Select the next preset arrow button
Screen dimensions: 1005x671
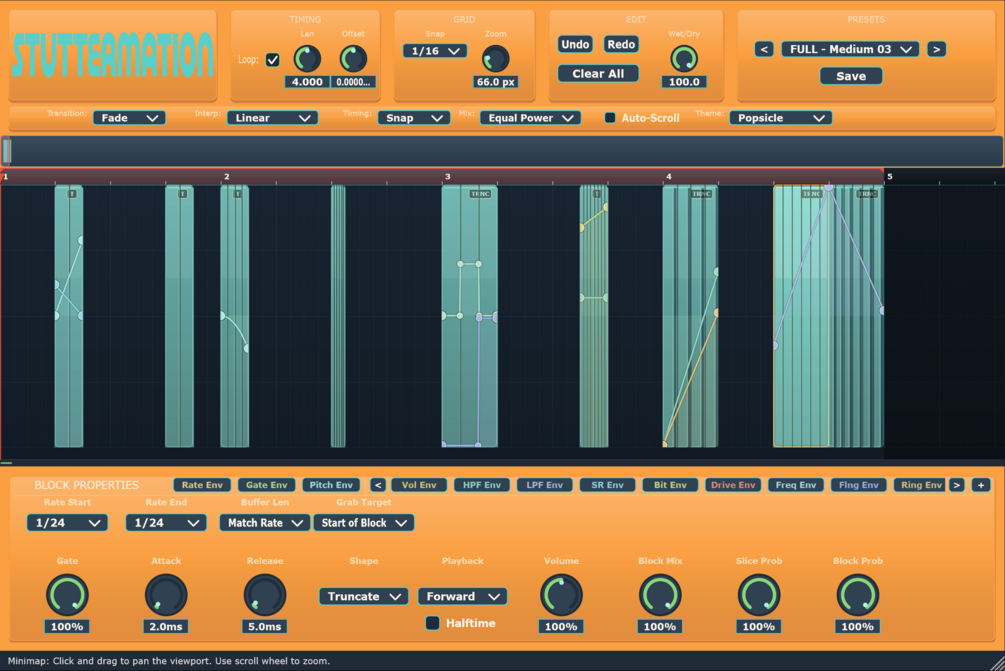[x=936, y=49]
